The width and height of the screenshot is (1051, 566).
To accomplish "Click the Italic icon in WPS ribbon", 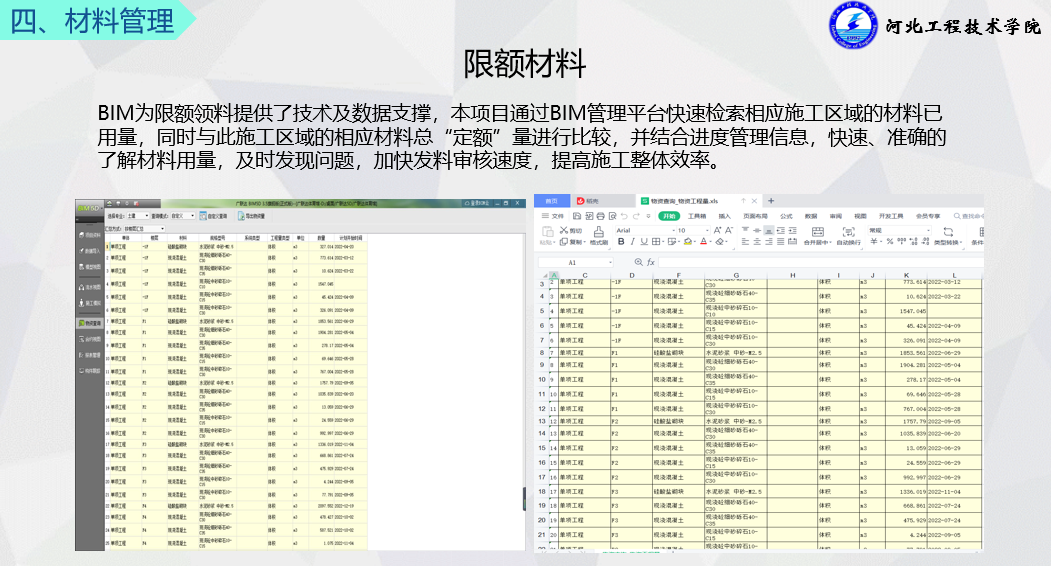I will pyautogui.click(x=632, y=241).
